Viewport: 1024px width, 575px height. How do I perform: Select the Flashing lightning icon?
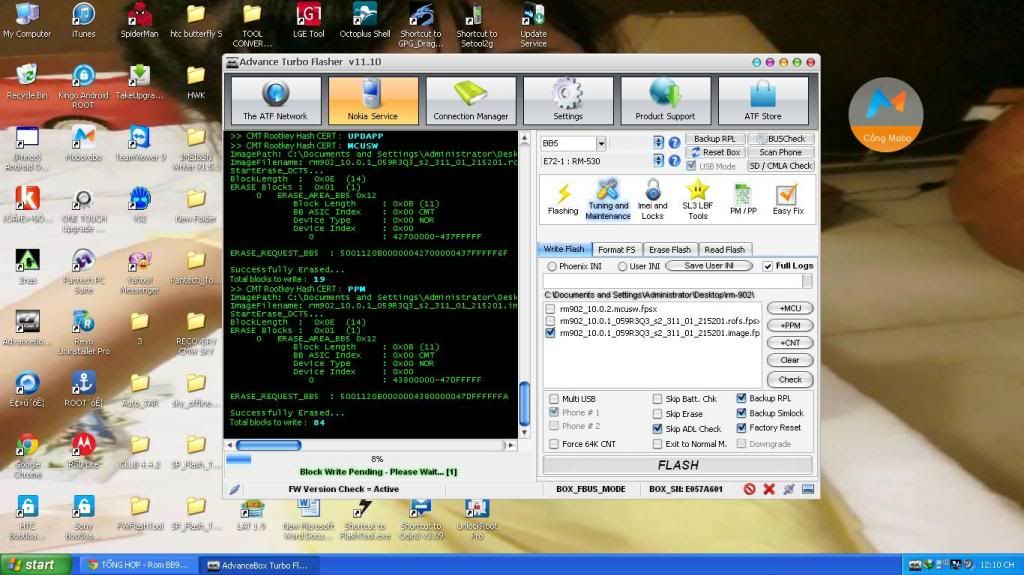coord(563,199)
